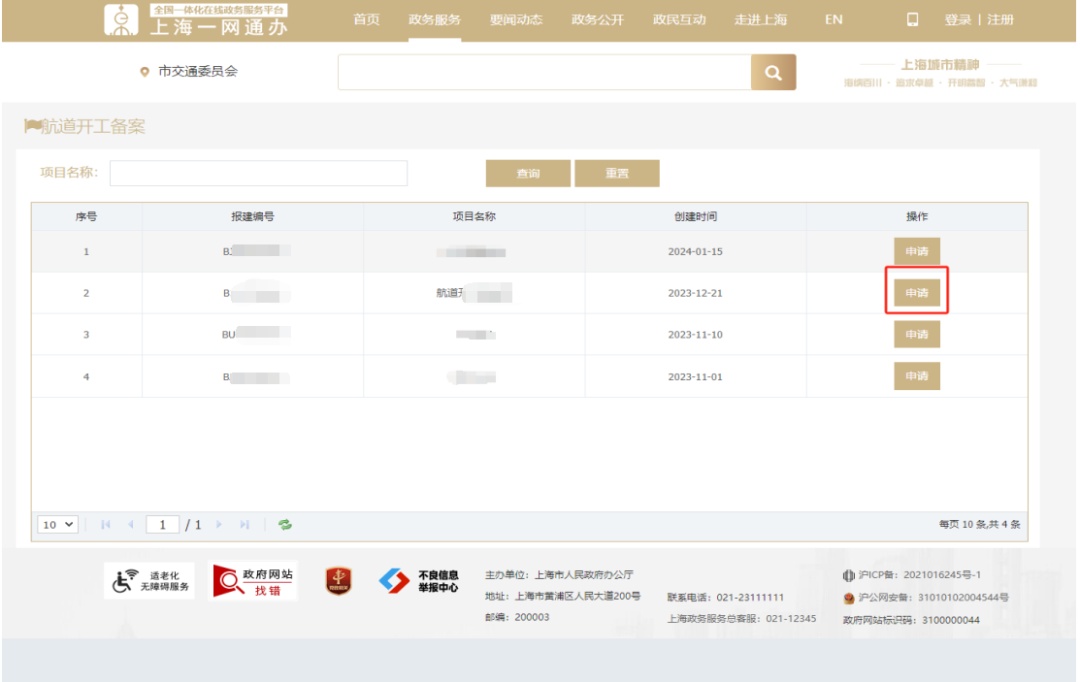Focus the 项目名称 input field
The height and width of the screenshot is (682, 1080).
[x=258, y=174]
